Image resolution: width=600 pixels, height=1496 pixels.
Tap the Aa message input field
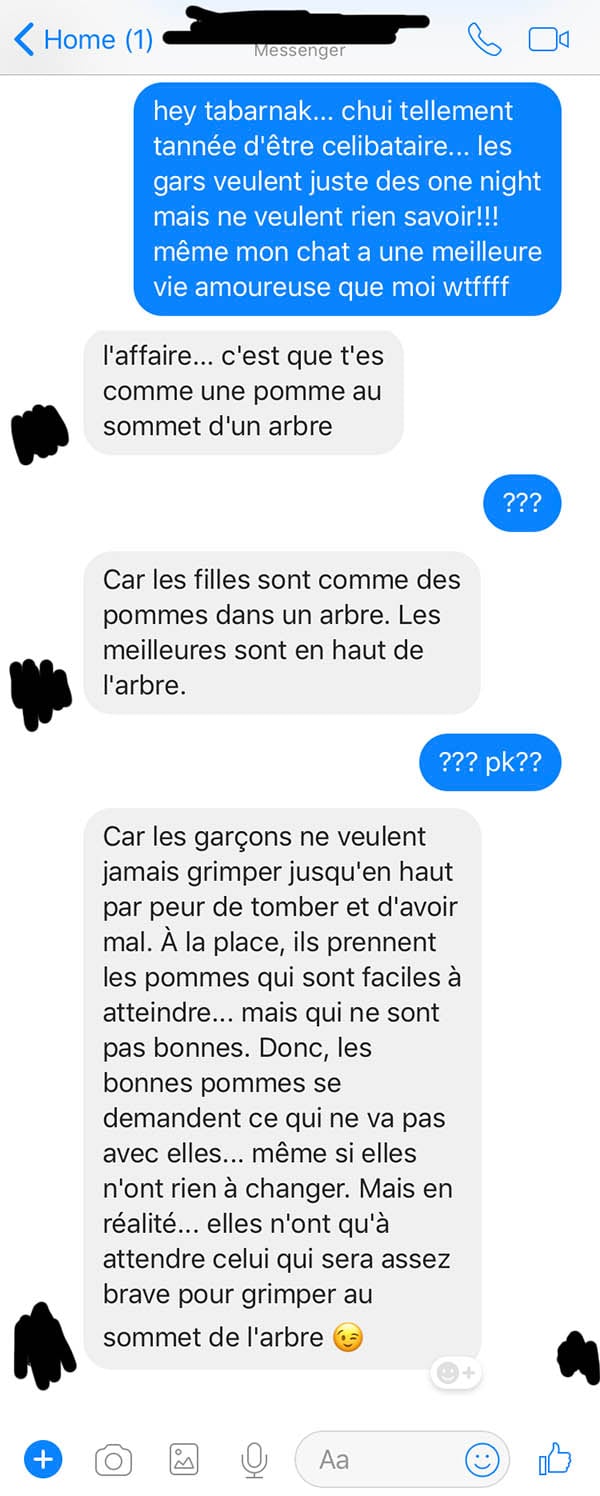pyautogui.click(x=402, y=1460)
